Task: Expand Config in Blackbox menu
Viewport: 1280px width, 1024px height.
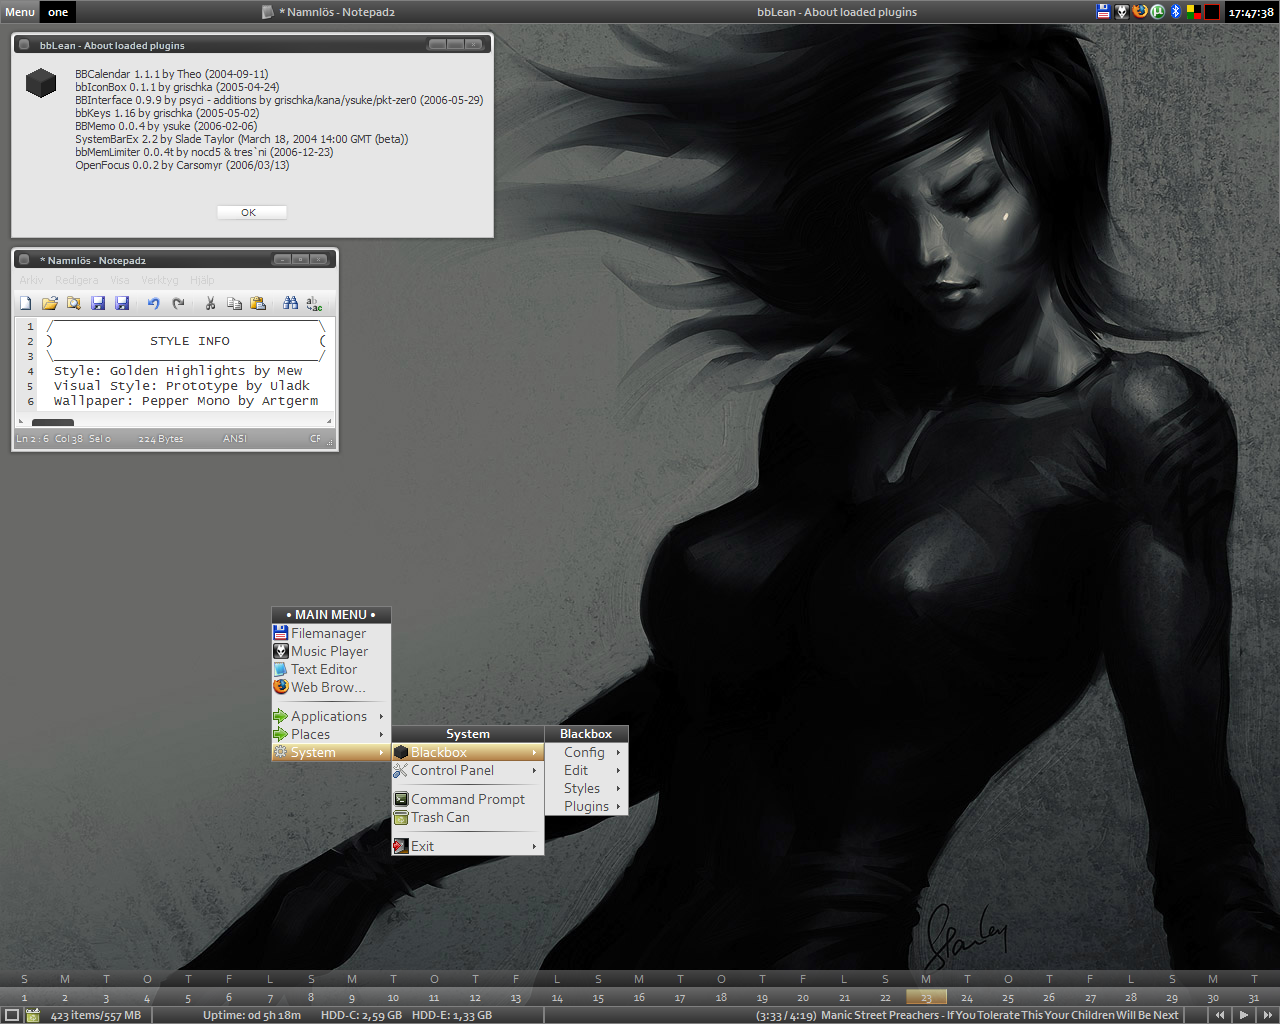Action: 587,752
